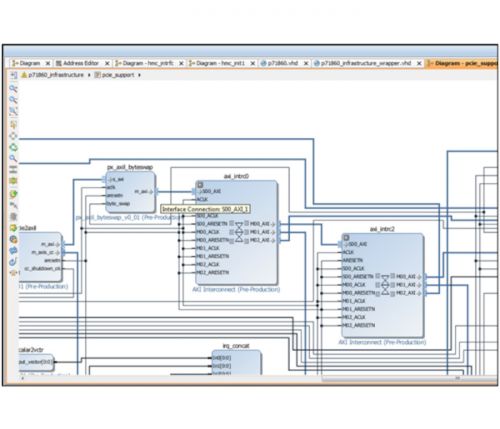Open the breadcrumb arrow after p71860_infrastructure
The width and height of the screenshot is (500, 429).
pyautogui.click(x=89, y=75)
